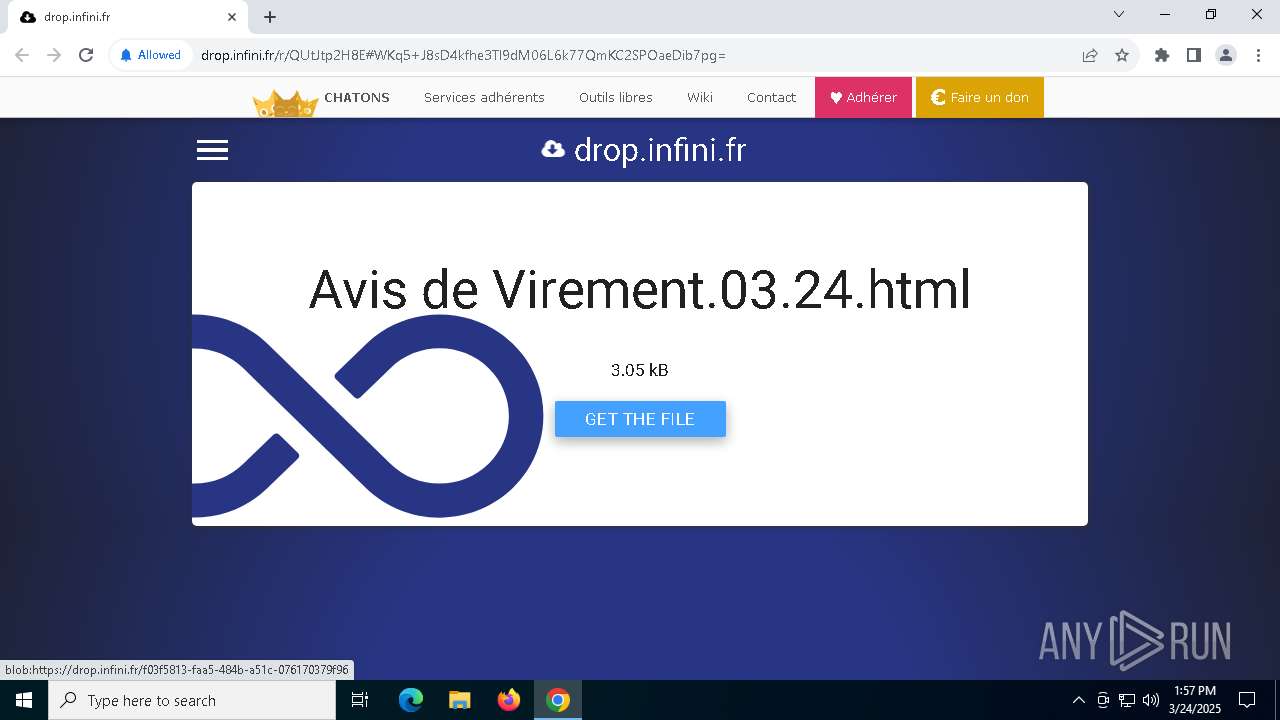This screenshot has height=720, width=1280.
Task: Bookmark this tab with the star icon
Action: coord(1122,55)
